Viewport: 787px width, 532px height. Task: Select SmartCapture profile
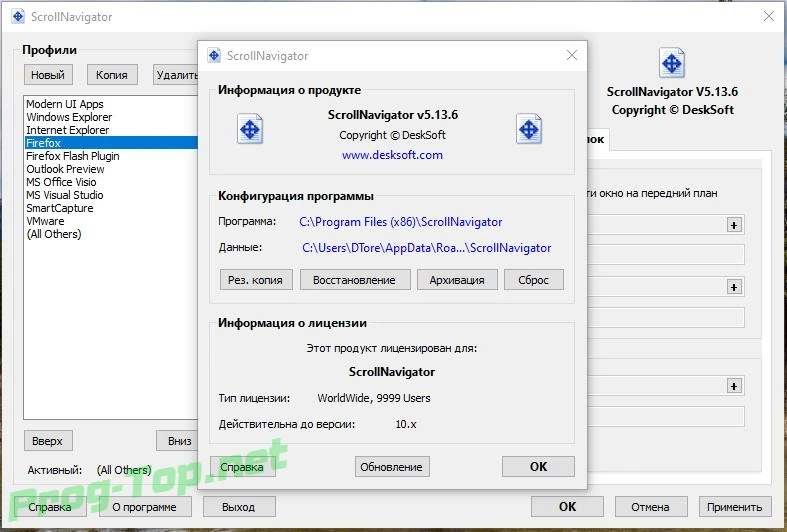point(111,208)
